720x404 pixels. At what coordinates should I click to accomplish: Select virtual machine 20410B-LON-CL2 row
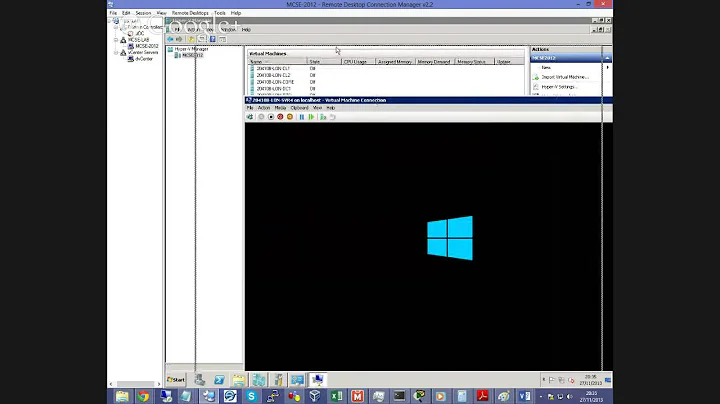coord(385,75)
